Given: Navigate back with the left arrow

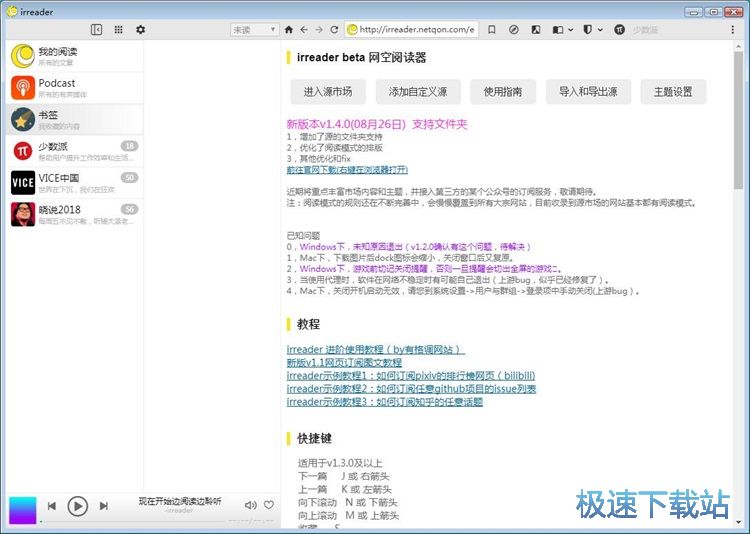Looking at the screenshot, I should [304, 30].
